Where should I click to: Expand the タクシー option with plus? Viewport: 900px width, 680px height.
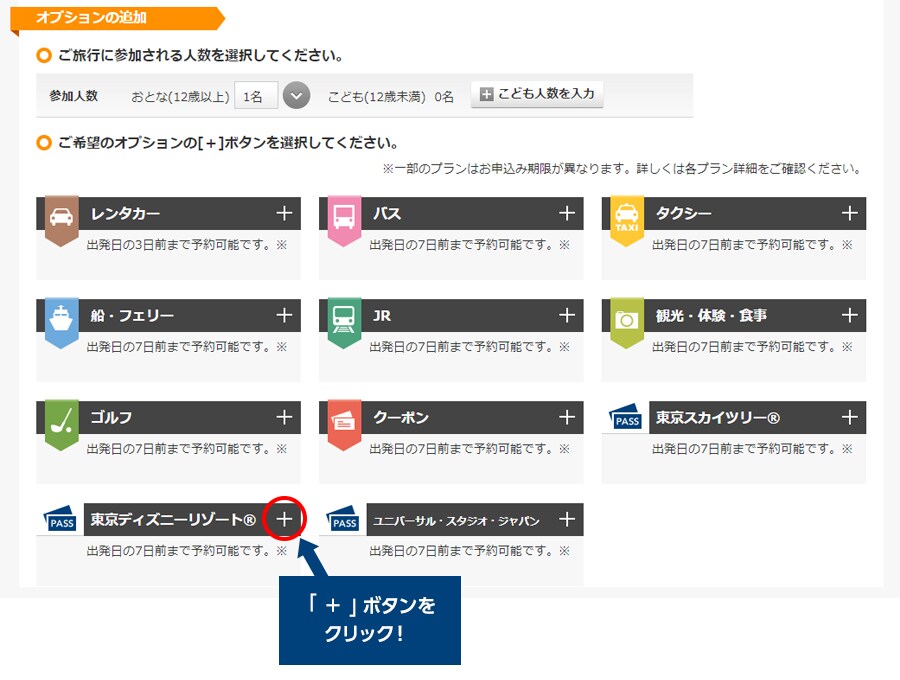point(850,213)
